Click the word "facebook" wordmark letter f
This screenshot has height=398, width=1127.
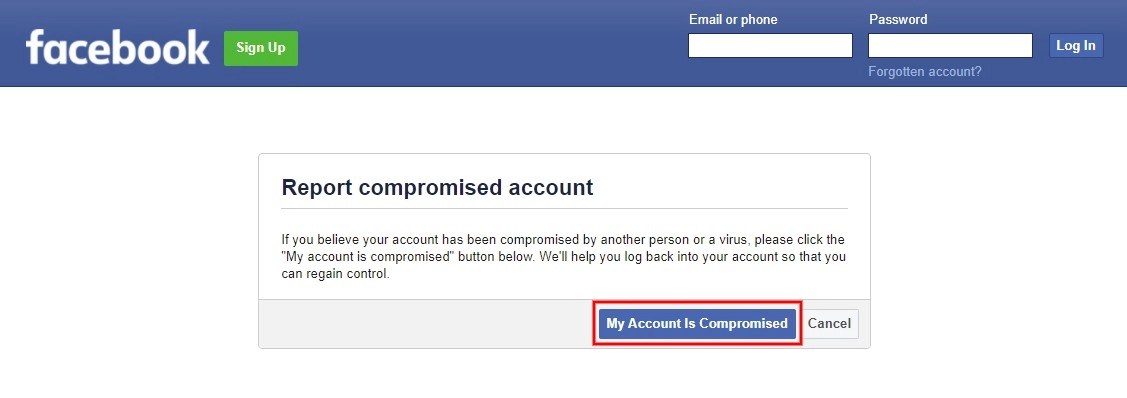coord(36,47)
